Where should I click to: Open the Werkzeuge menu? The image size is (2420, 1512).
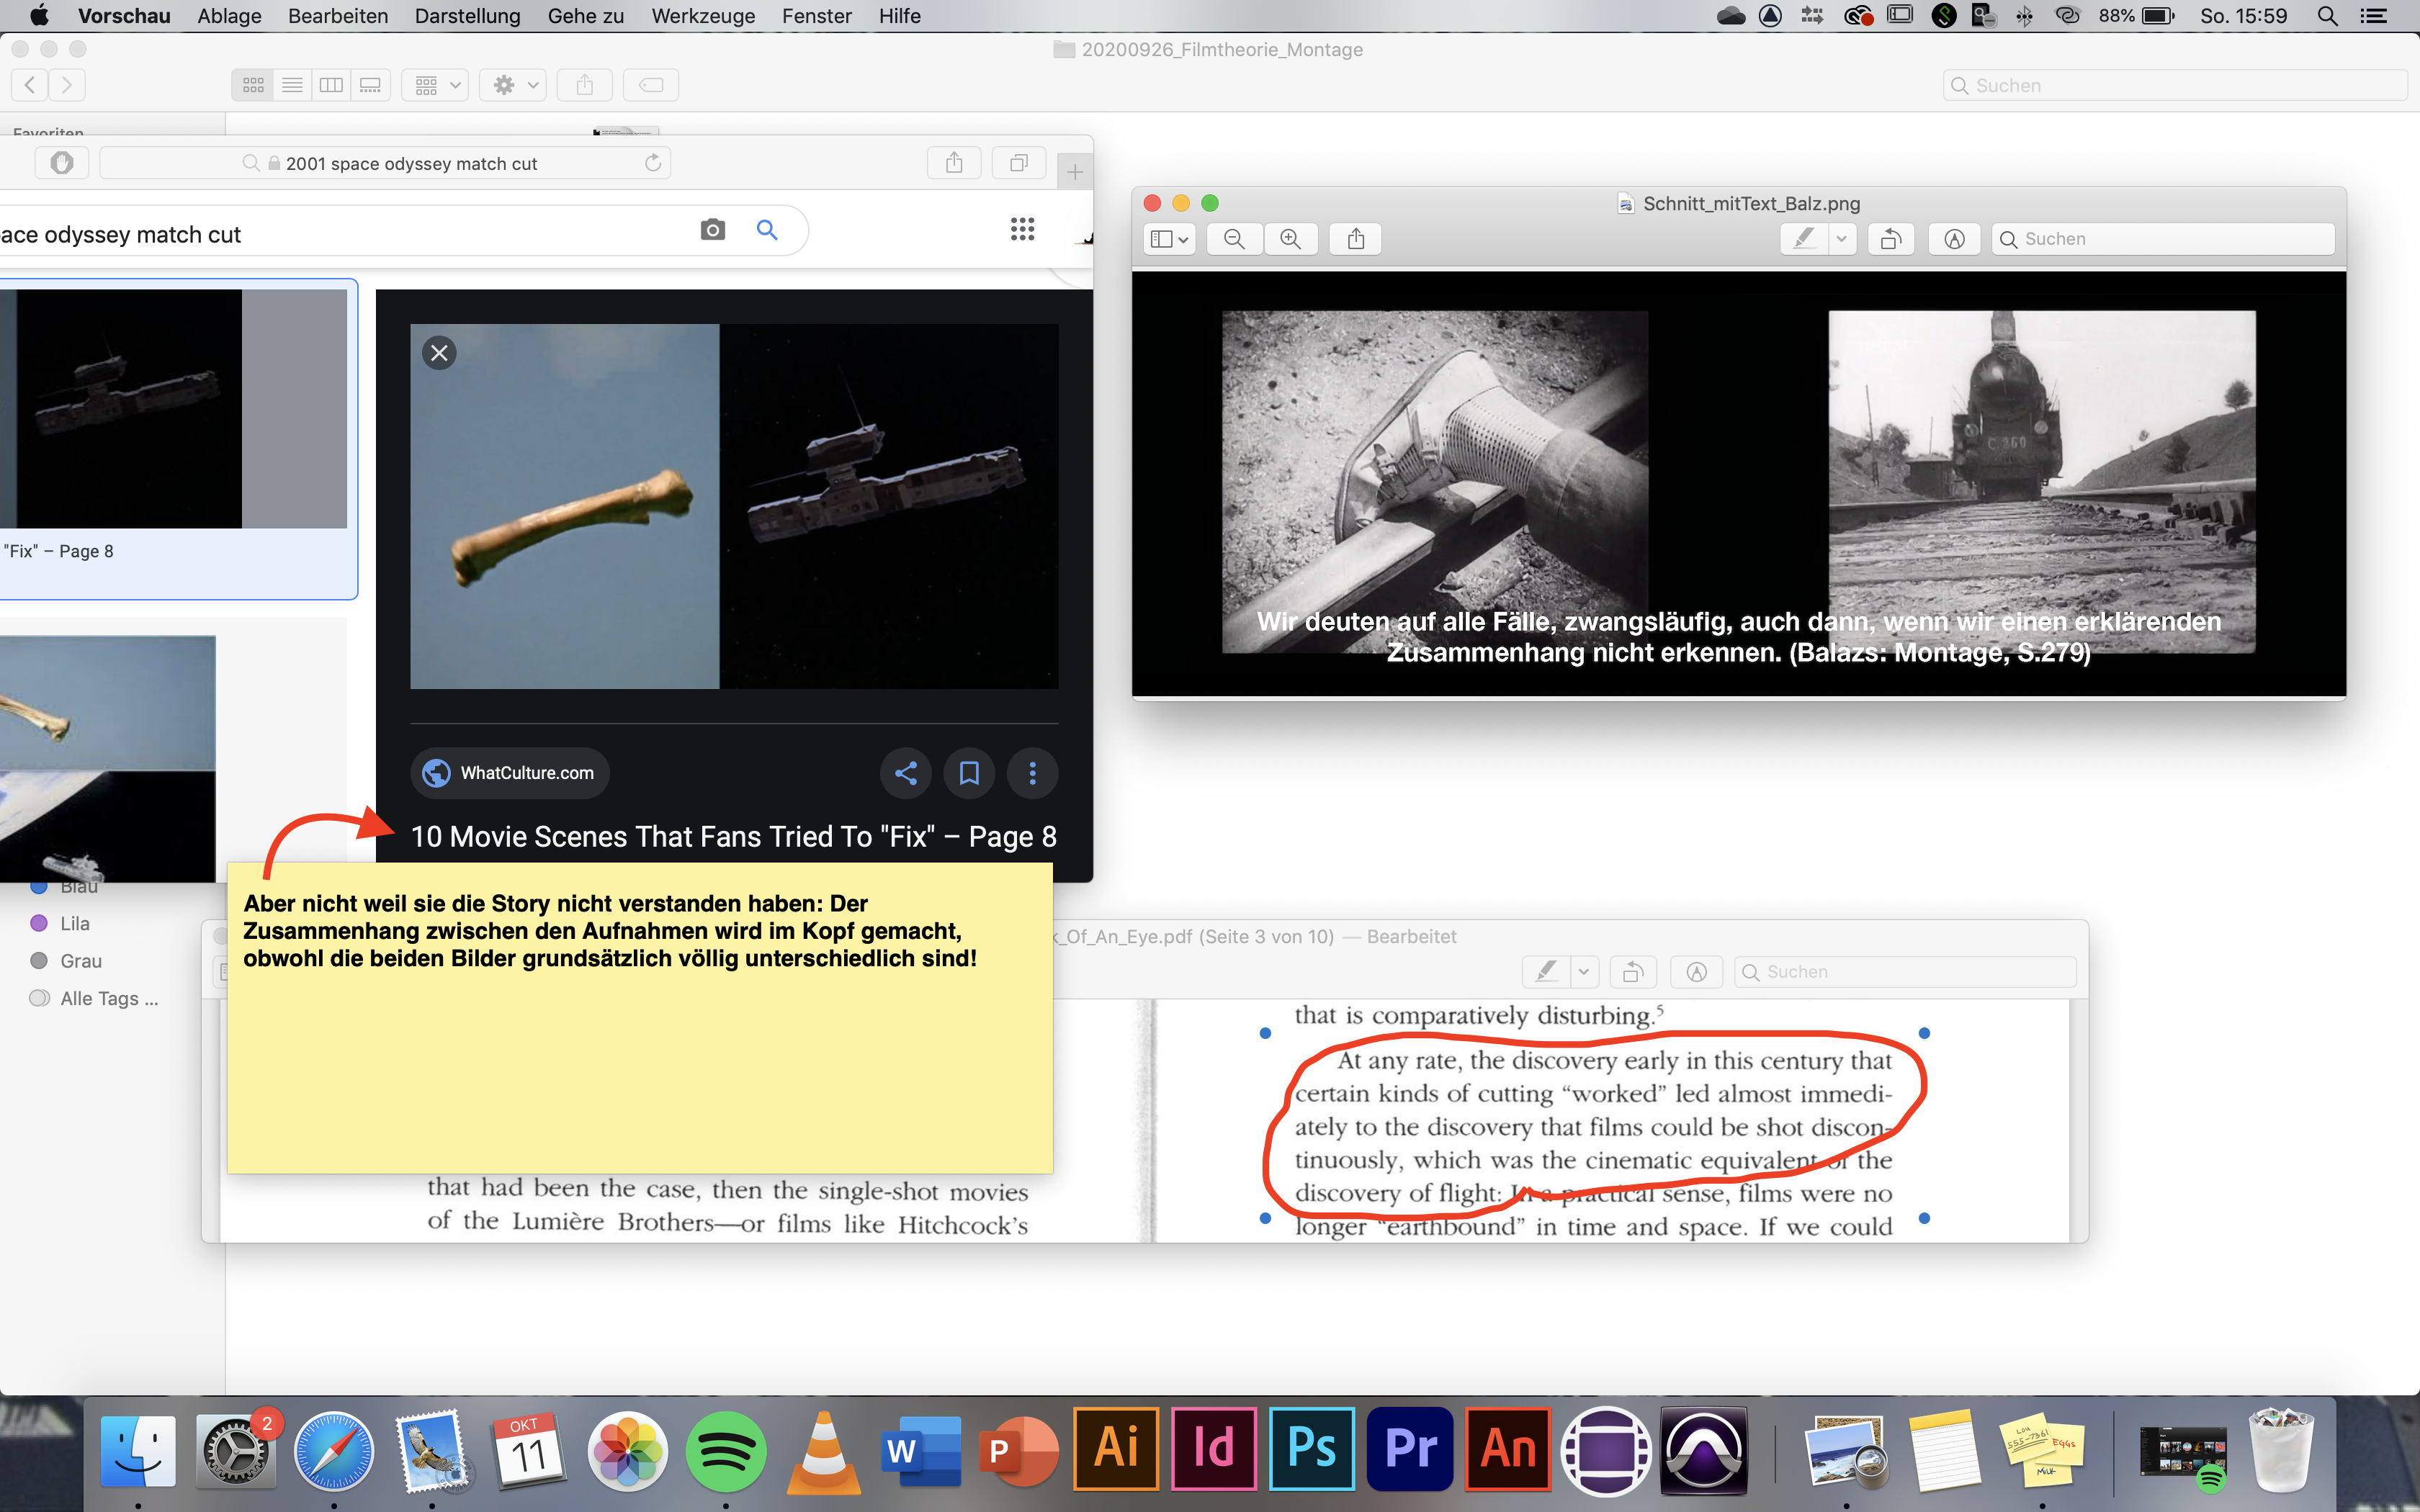coord(703,16)
